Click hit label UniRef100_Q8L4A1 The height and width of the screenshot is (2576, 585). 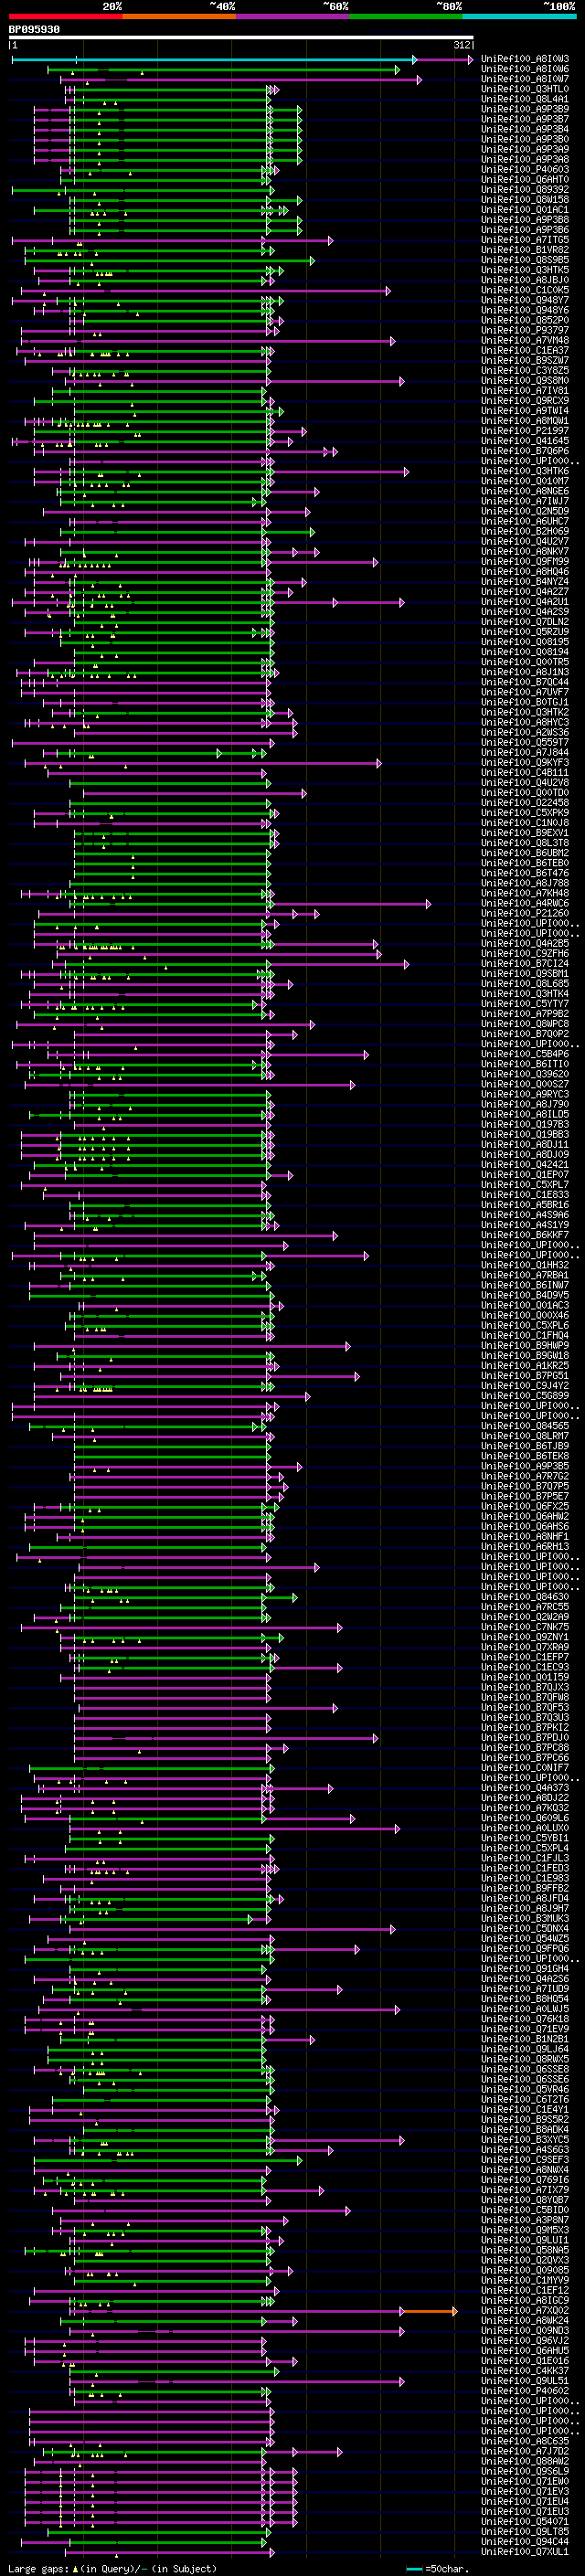(x=525, y=100)
